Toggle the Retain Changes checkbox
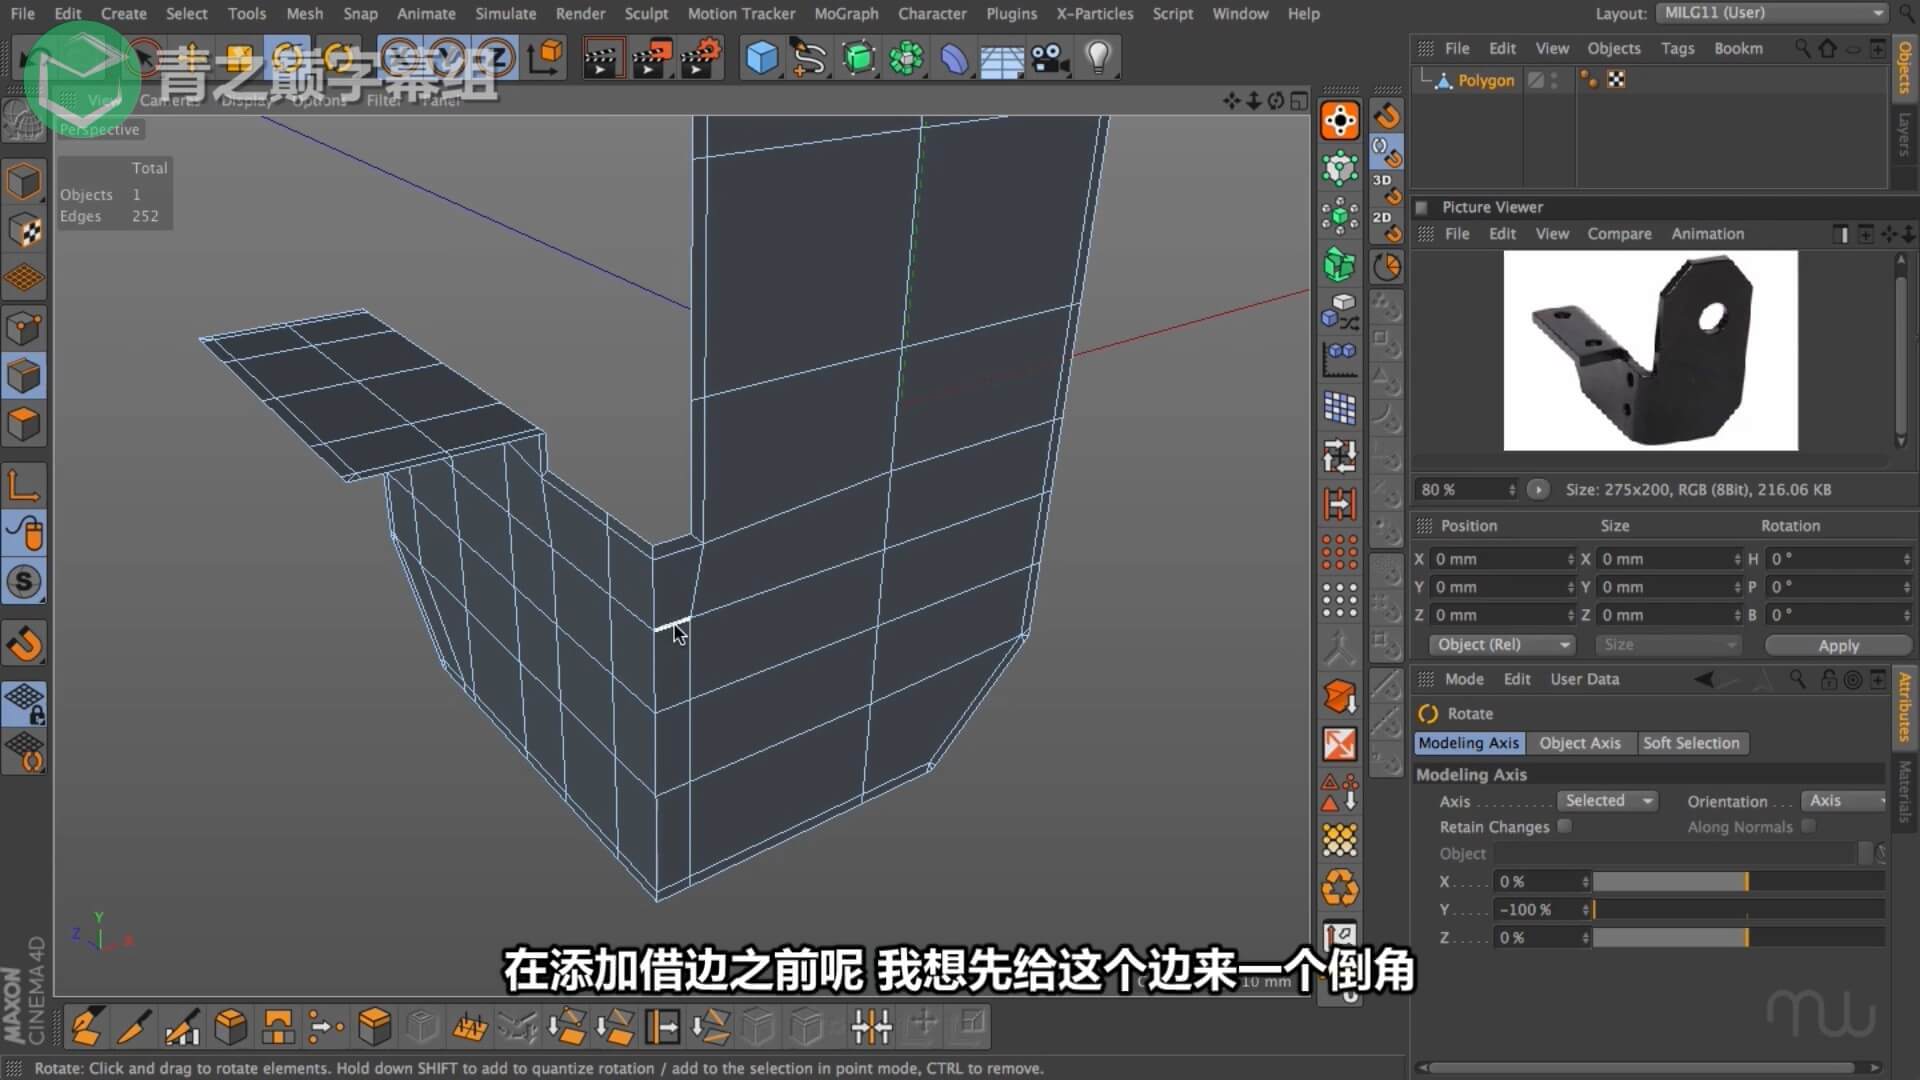Viewport: 1920px width, 1080px height. tap(1565, 826)
